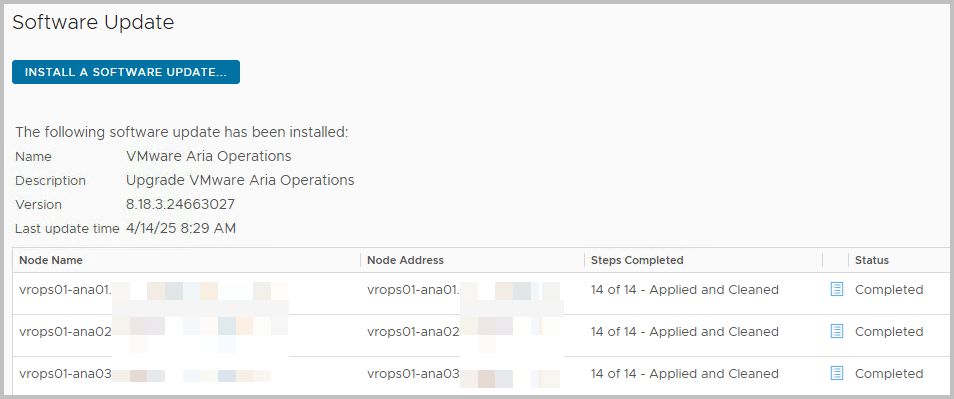This screenshot has width=954, height=399.
Task: Select vrops01-ana02 node name cell
Action: tap(186, 331)
